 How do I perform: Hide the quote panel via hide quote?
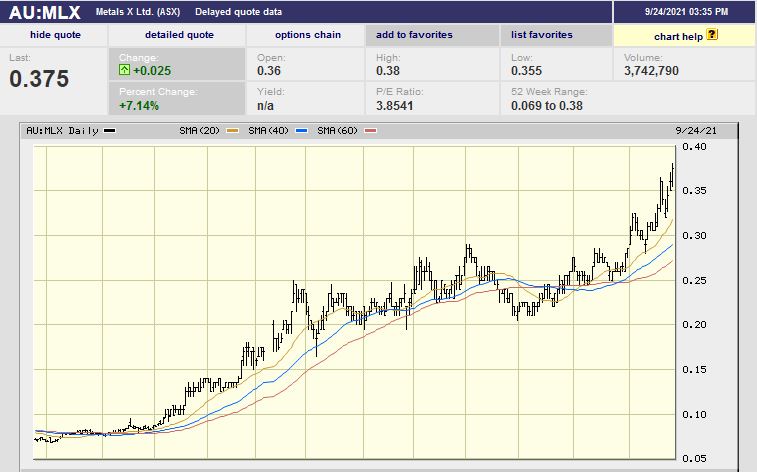(55, 35)
